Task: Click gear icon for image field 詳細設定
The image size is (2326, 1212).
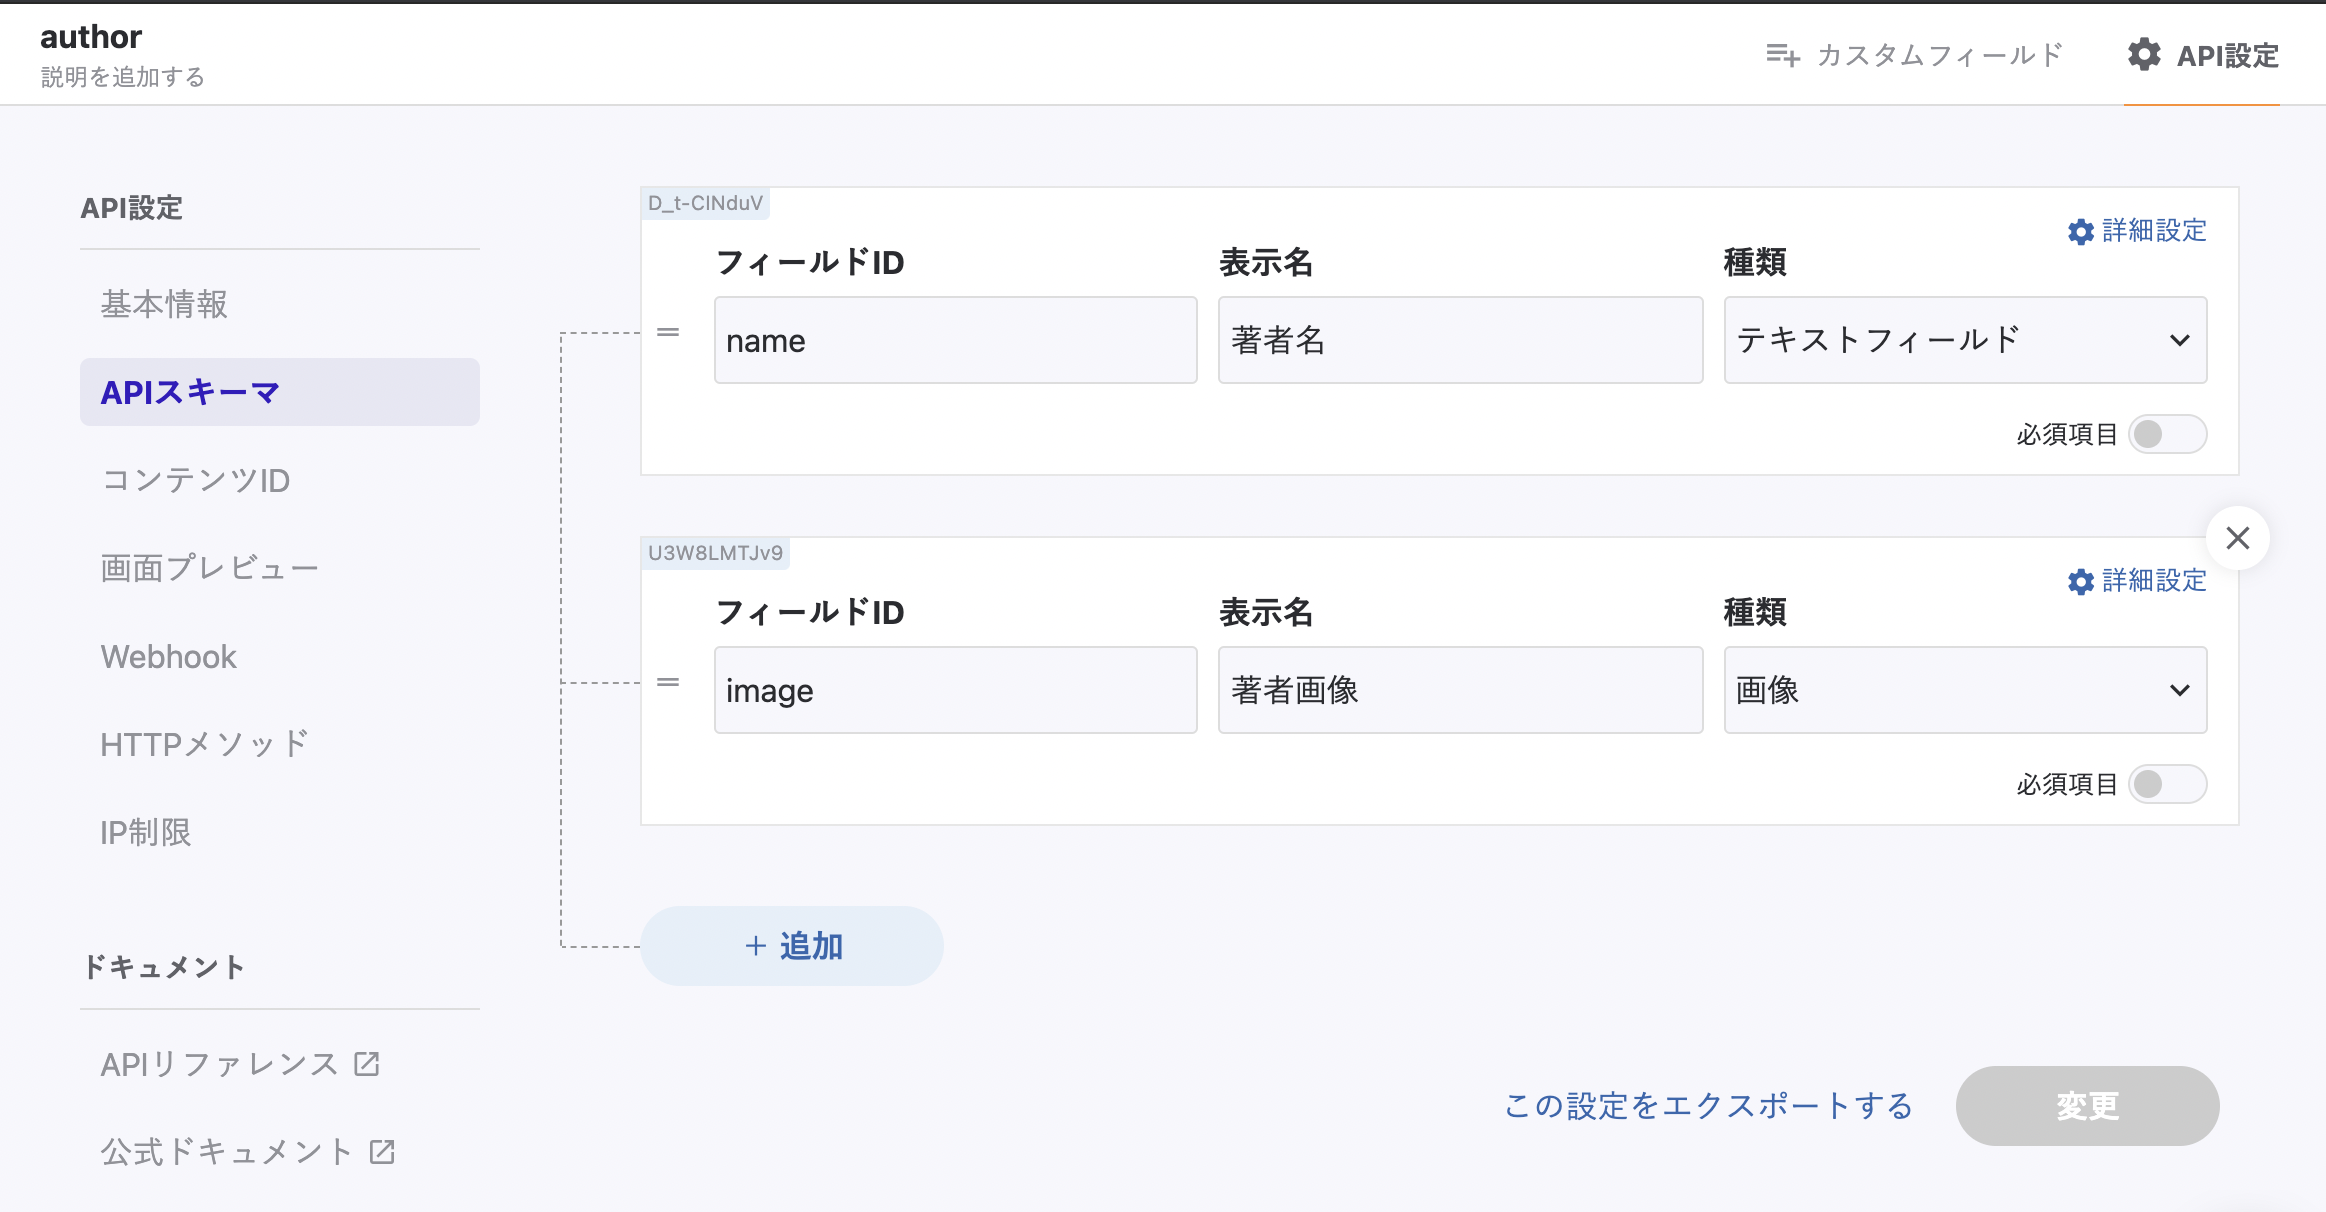Action: pyautogui.click(x=2081, y=582)
